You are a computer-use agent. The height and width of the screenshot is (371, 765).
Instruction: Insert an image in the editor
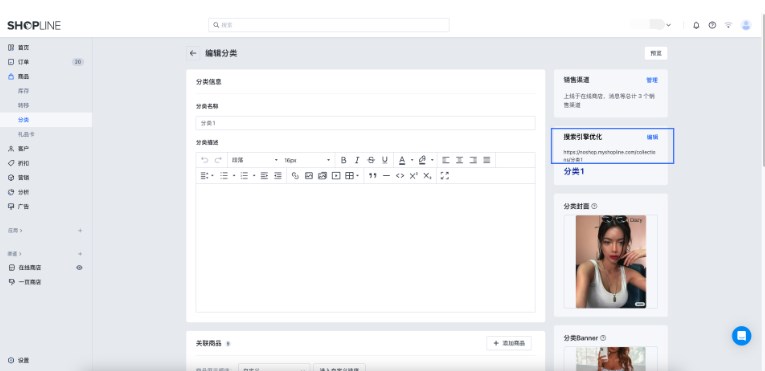(x=309, y=176)
